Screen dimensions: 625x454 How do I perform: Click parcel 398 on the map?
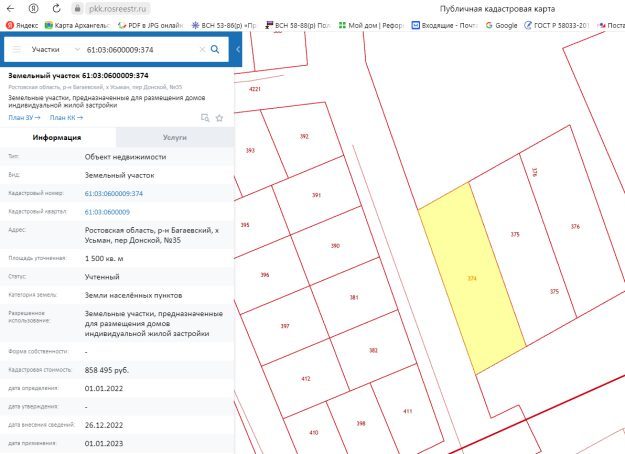coord(361,423)
